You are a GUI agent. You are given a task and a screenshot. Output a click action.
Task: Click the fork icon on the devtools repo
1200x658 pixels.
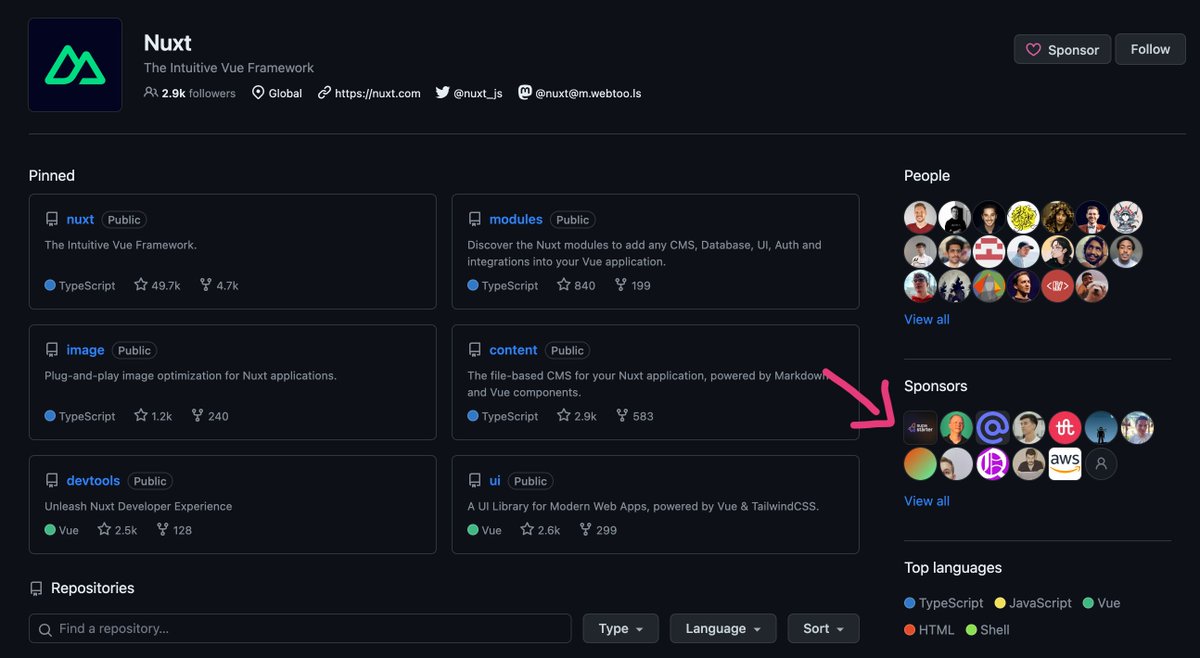pyautogui.click(x=162, y=530)
